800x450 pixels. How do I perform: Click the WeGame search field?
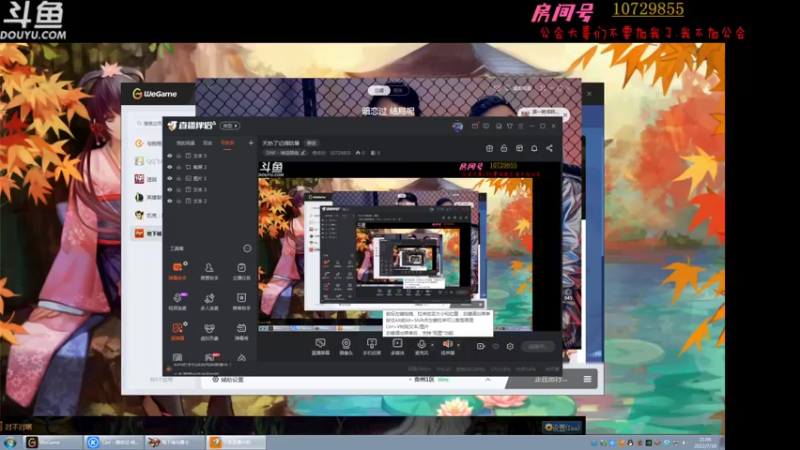pos(151,123)
